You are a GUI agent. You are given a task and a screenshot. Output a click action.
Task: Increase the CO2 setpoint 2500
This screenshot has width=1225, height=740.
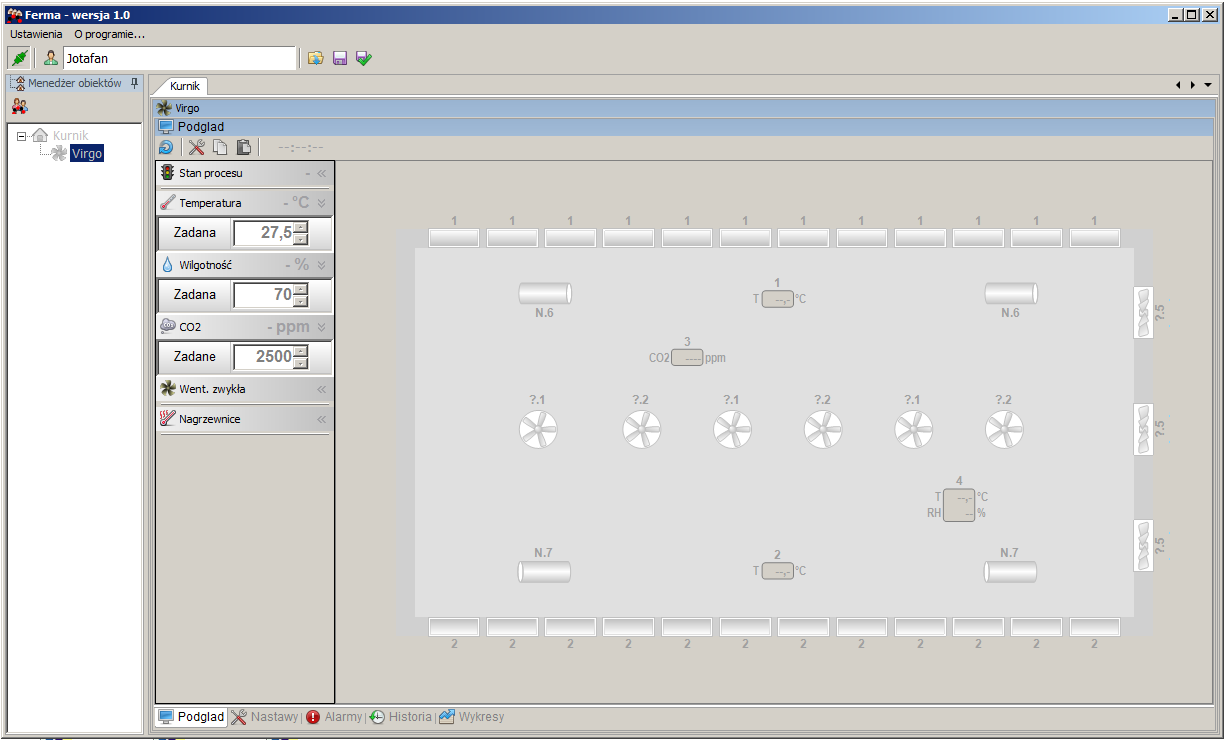(x=300, y=352)
